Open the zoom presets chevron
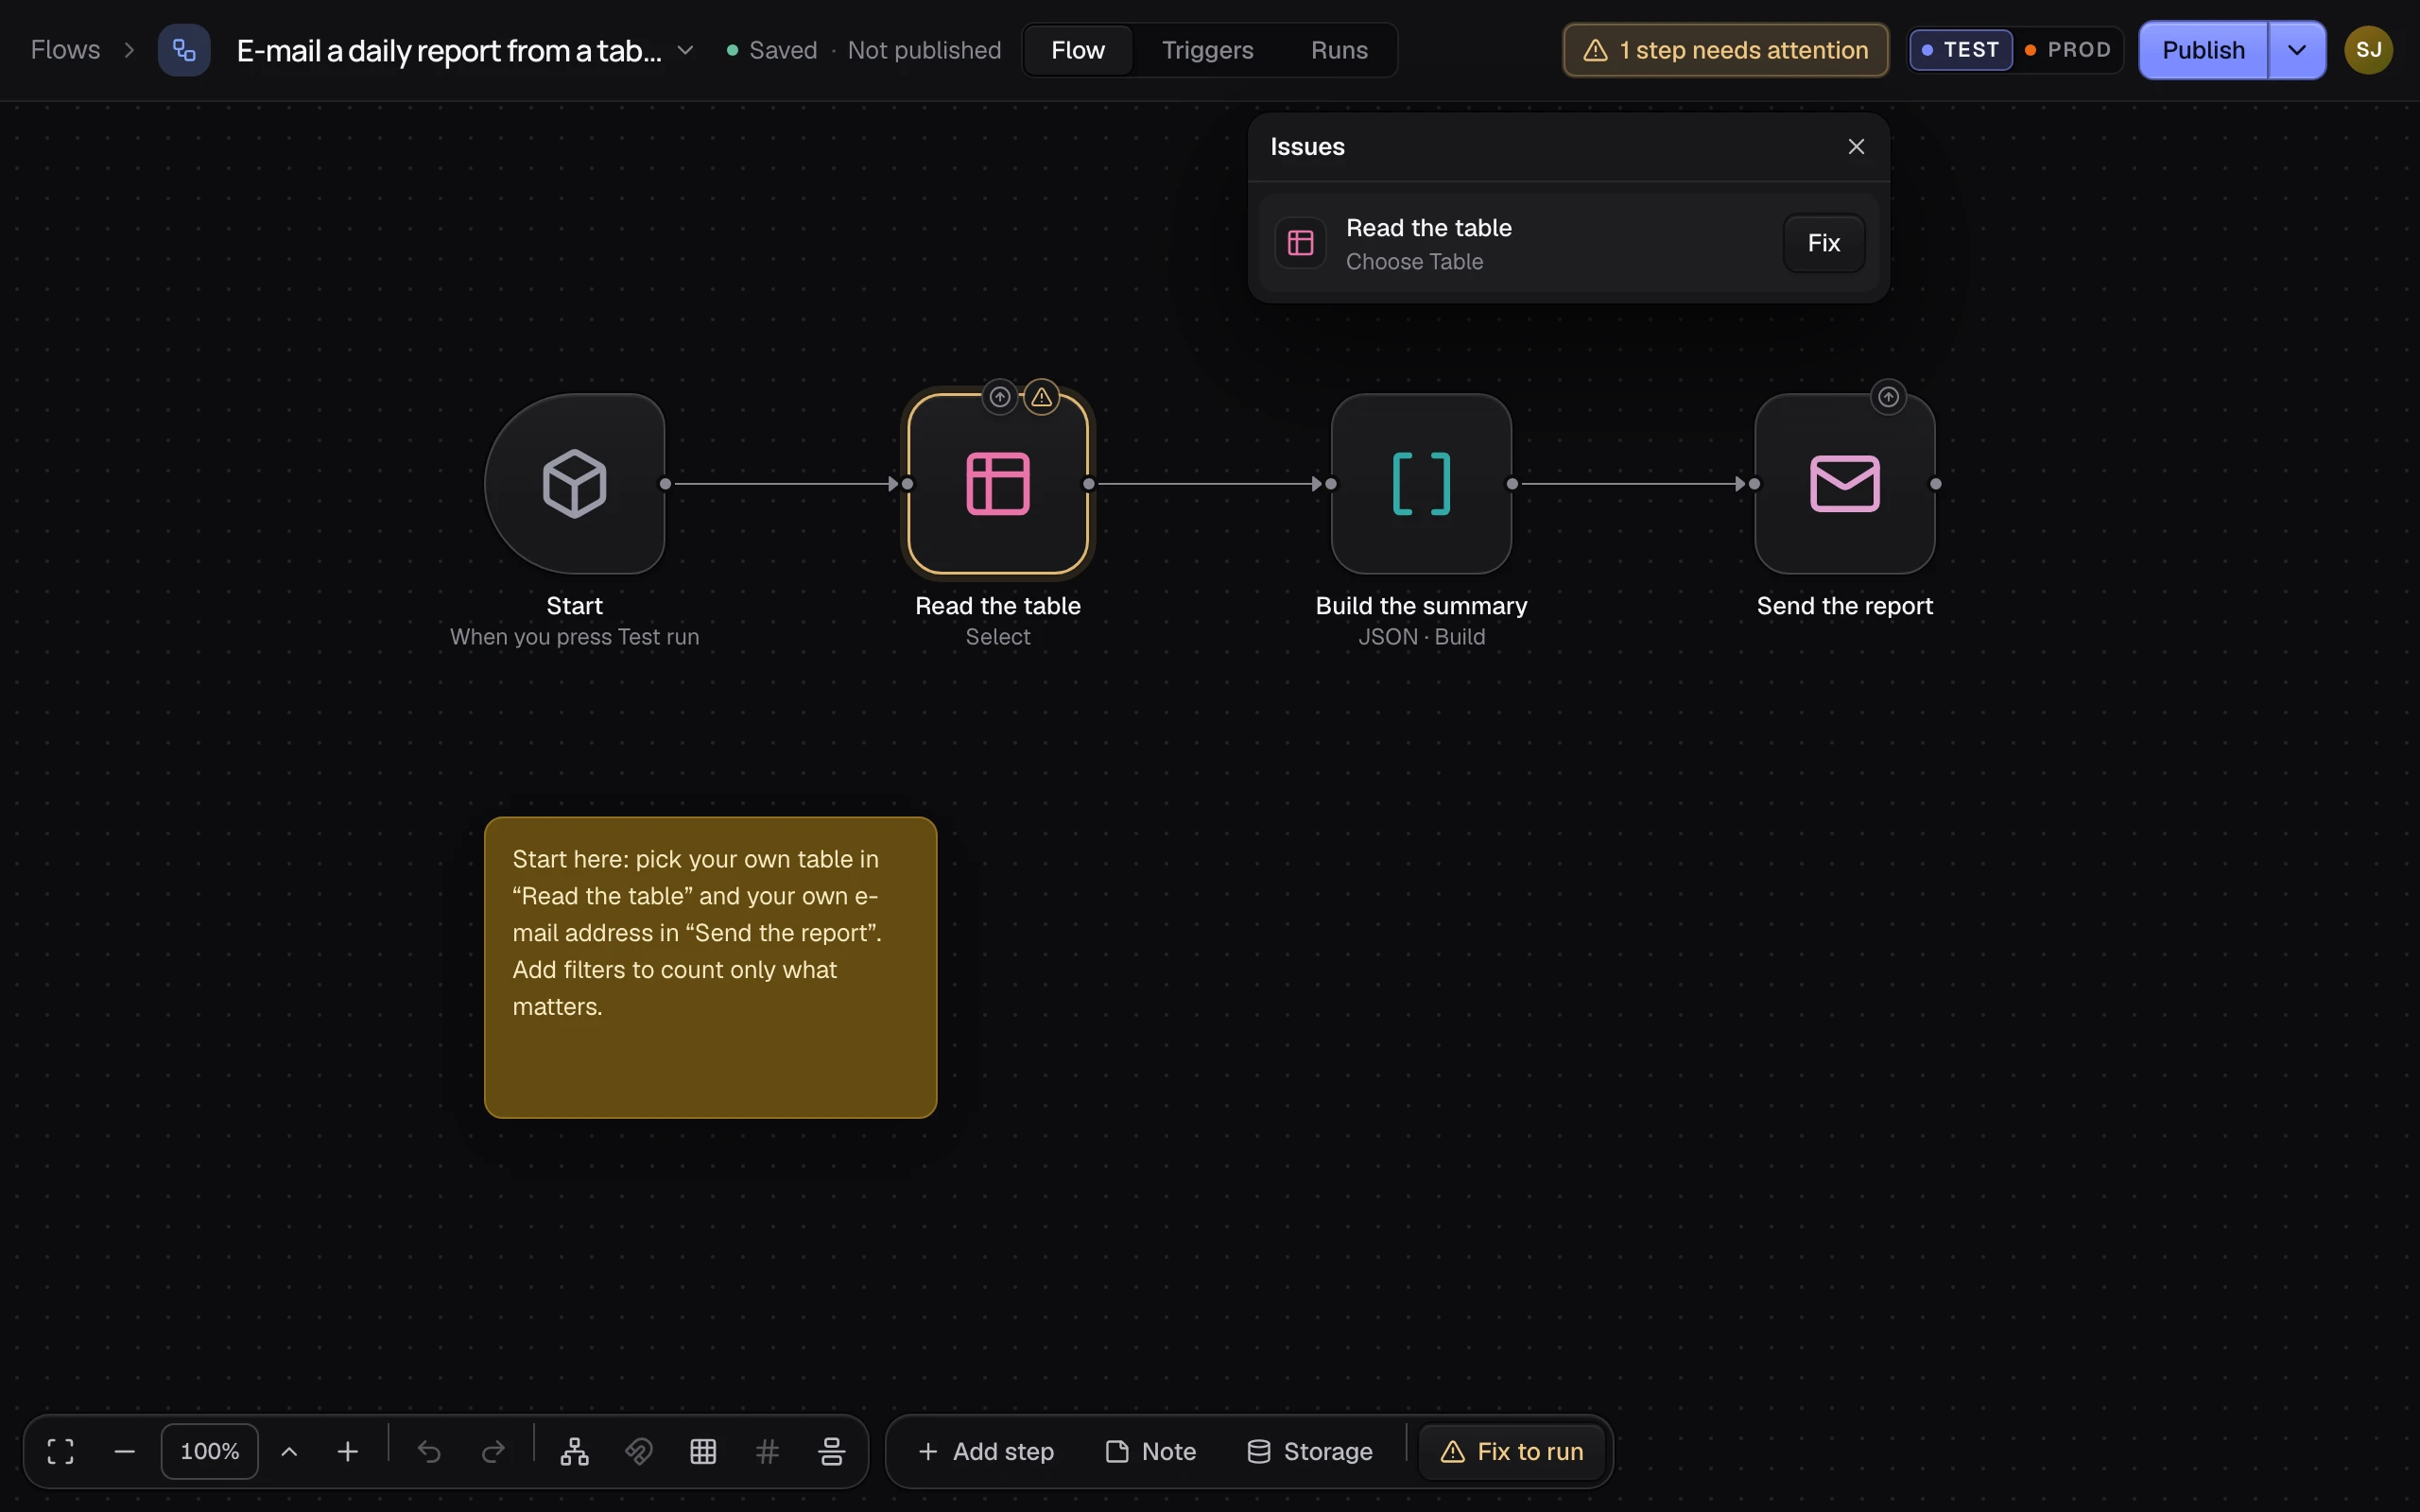This screenshot has width=2420, height=1512. point(289,1451)
